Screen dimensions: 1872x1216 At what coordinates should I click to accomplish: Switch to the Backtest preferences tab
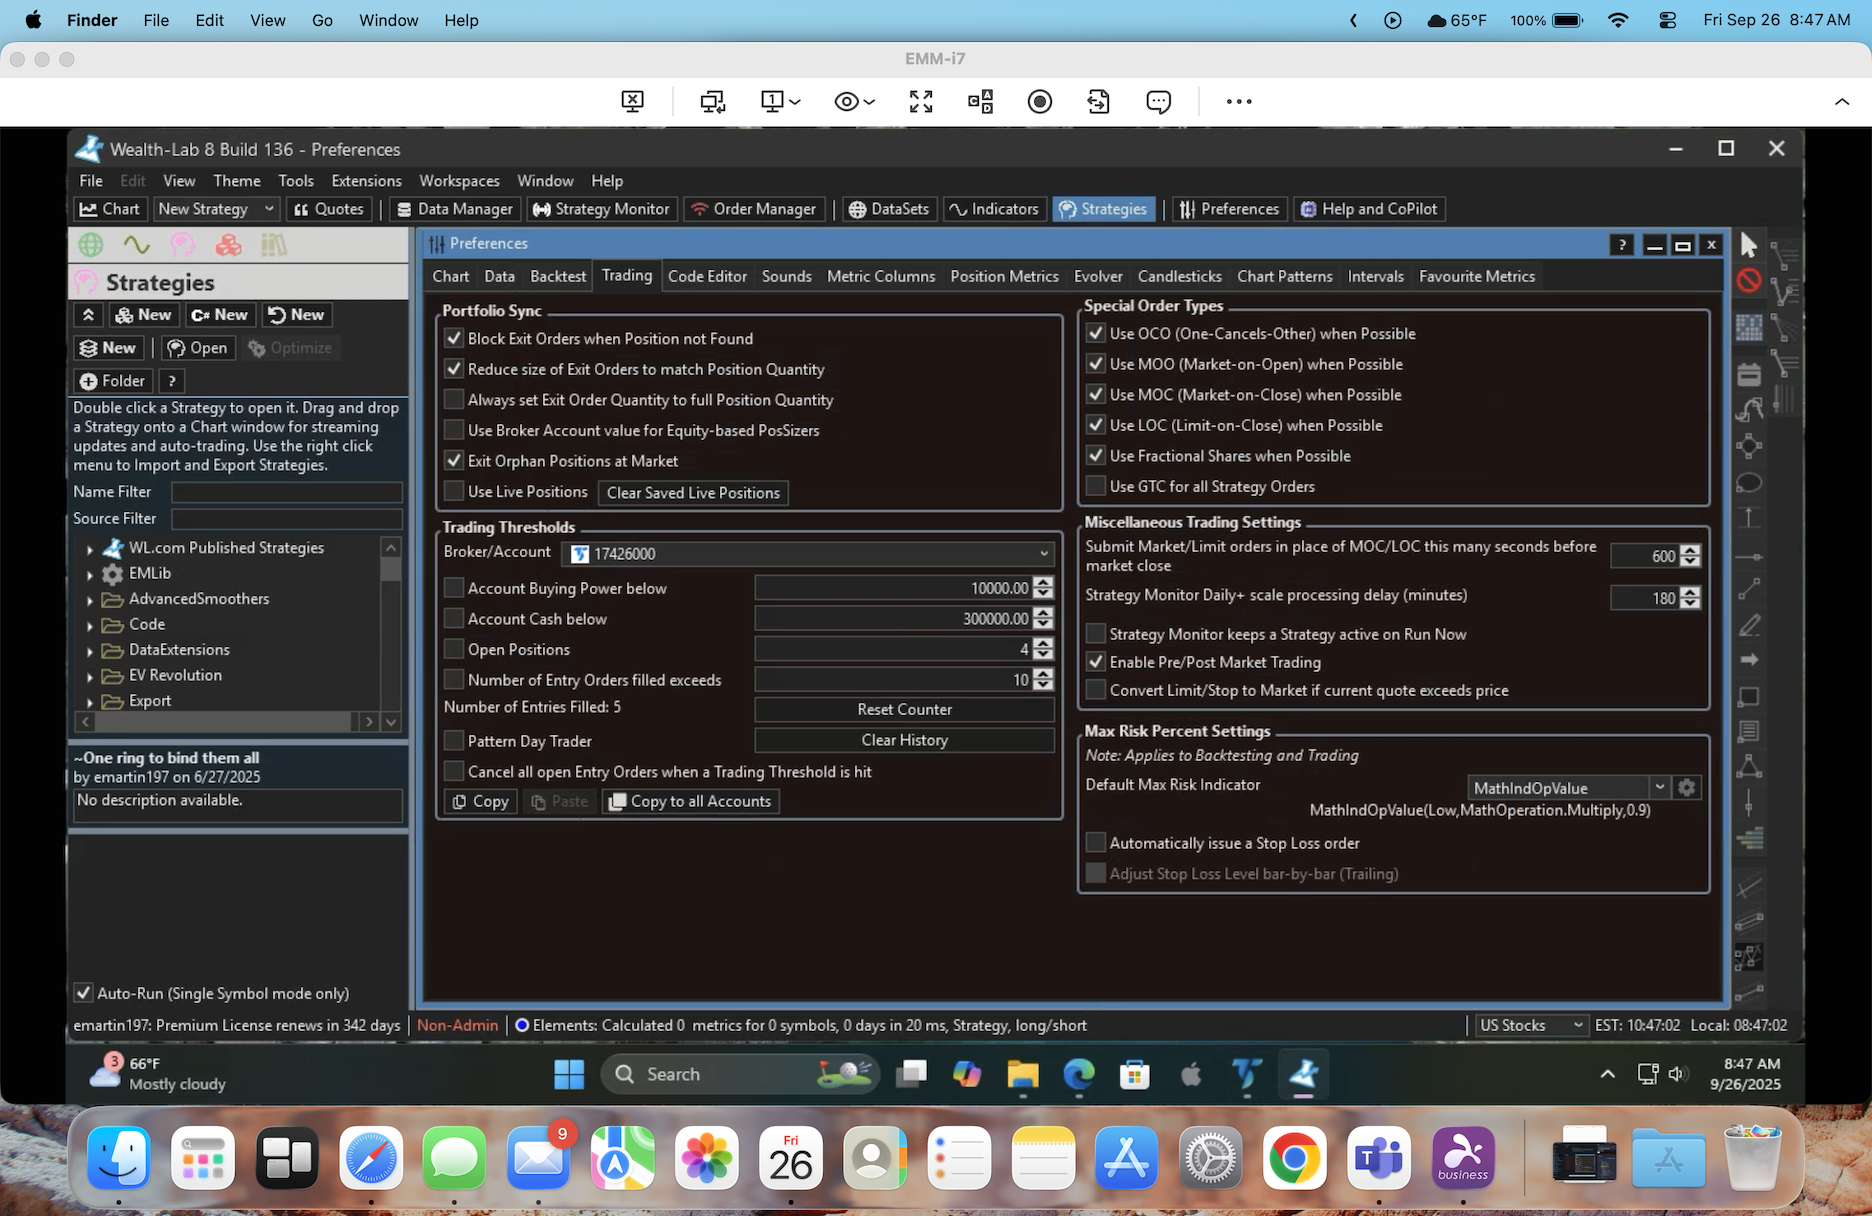[558, 277]
